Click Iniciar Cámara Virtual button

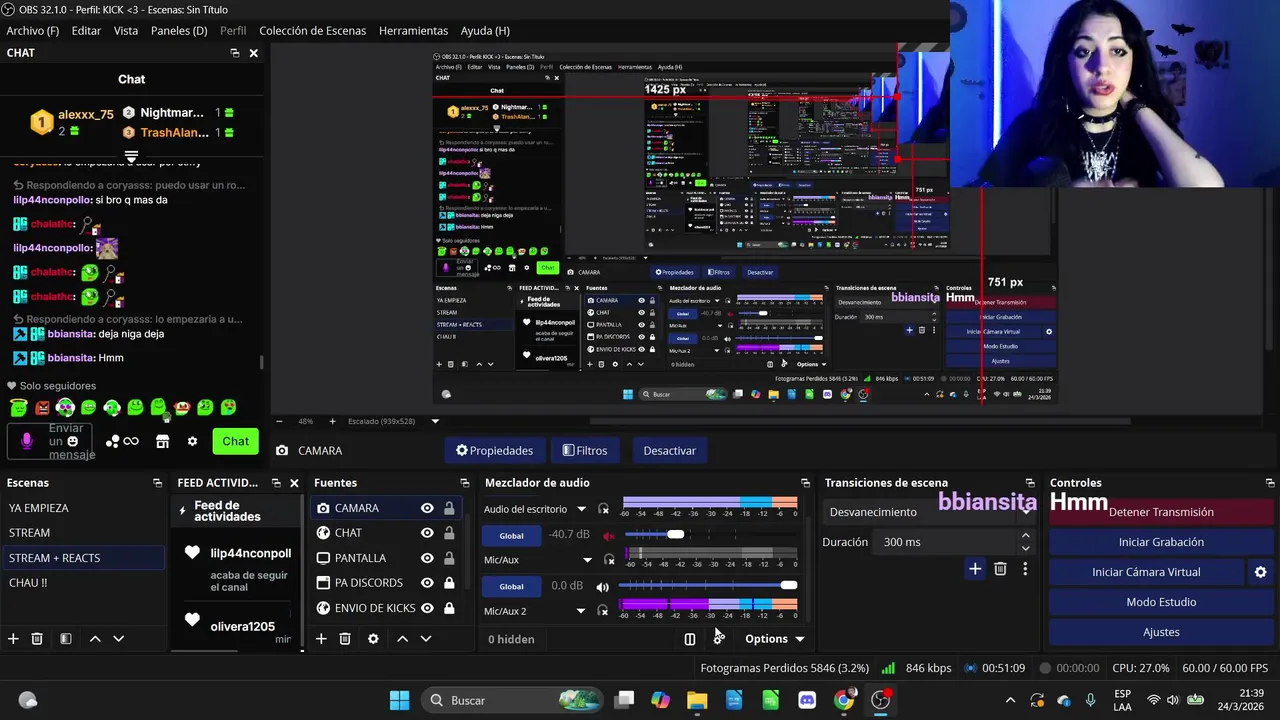pyautogui.click(x=1146, y=572)
